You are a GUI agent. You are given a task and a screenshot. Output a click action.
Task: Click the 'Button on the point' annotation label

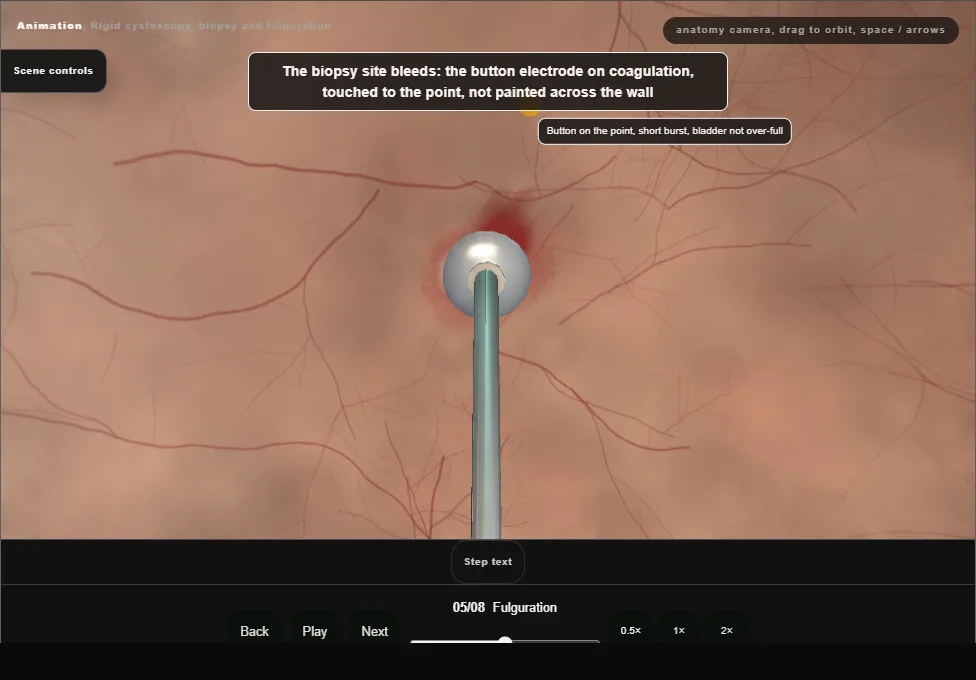click(x=665, y=131)
